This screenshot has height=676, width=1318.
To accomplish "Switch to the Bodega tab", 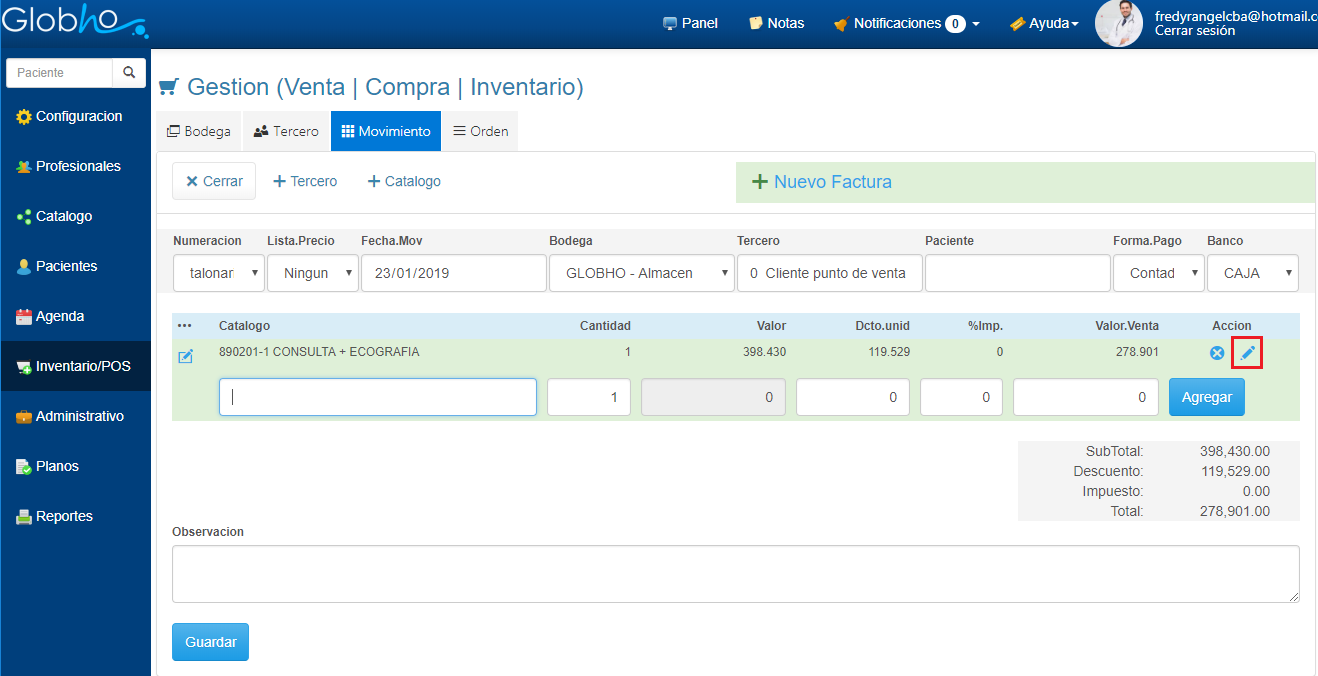I will (199, 131).
